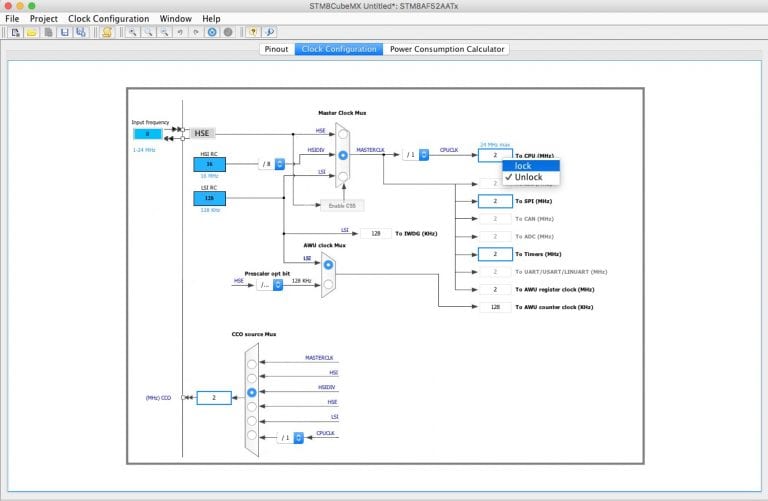
Task: Click the middle magnifier zoom icon in toolbar
Action: [x=148, y=32]
